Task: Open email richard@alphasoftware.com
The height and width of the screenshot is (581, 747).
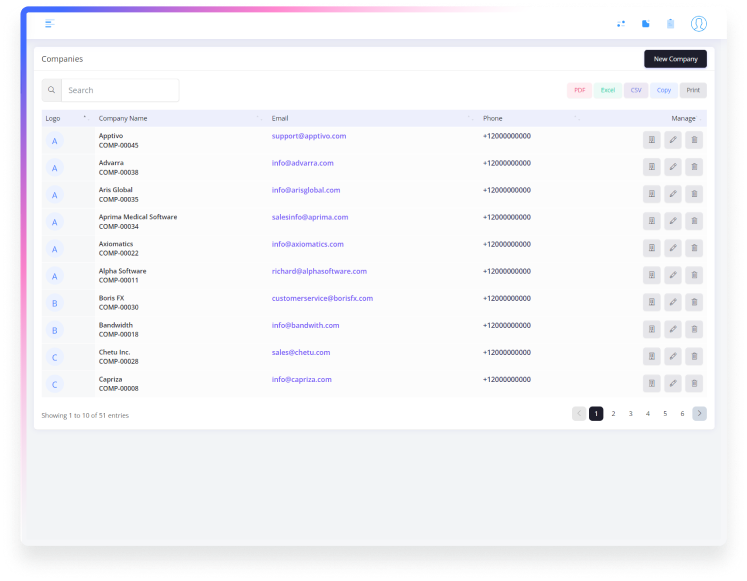Action: pyautogui.click(x=319, y=271)
